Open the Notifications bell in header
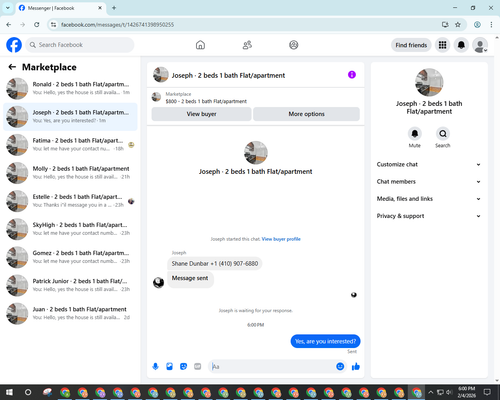Screen dimensions: 500x400 [x=461, y=45]
